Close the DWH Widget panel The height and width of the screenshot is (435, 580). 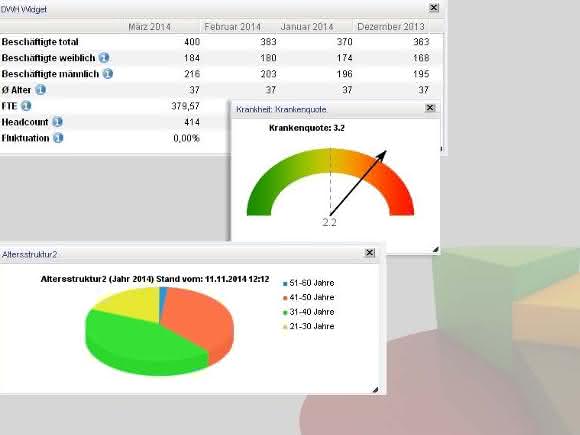click(x=434, y=8)
